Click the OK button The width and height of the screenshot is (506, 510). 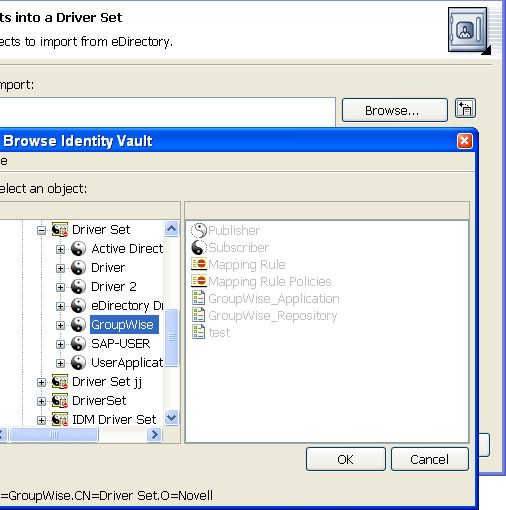point(346,459)
